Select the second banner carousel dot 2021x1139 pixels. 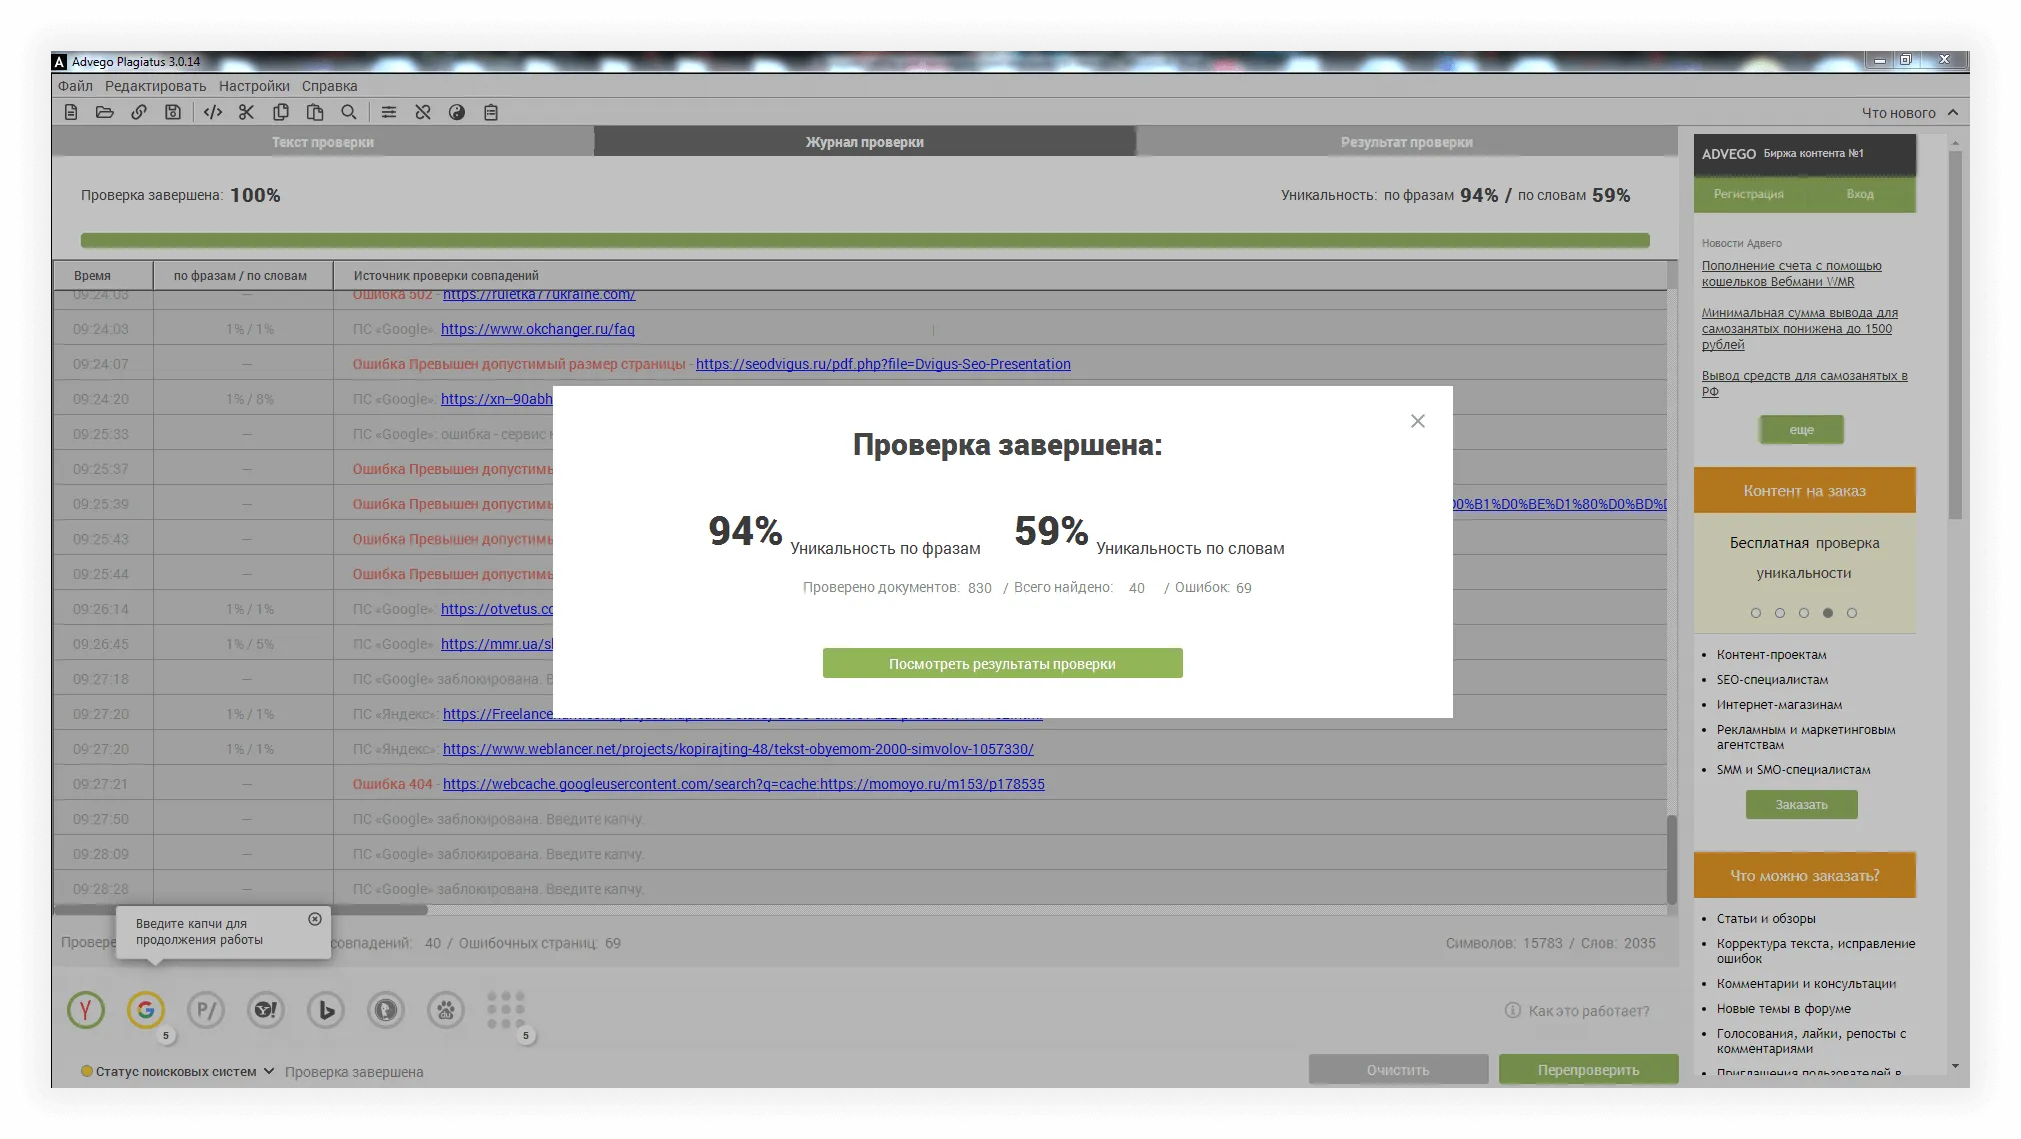[x=1780, y=613]
